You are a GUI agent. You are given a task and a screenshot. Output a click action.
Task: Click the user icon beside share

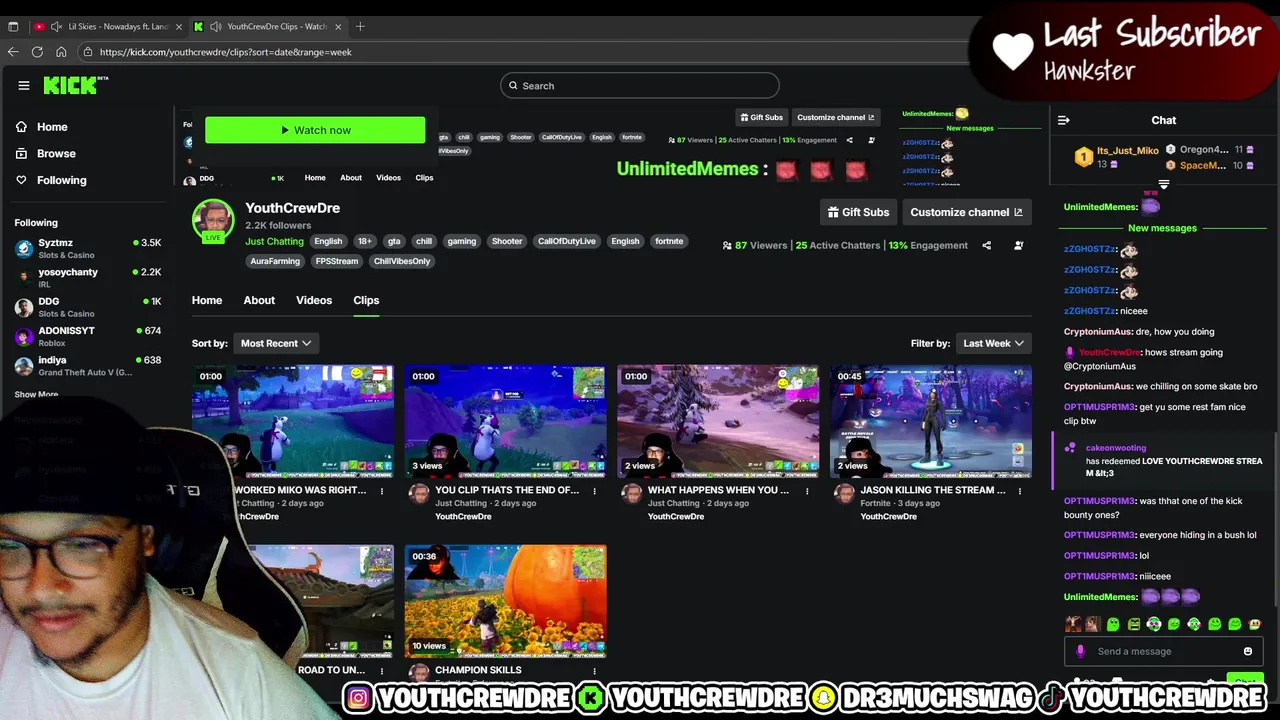point(1018,245)
